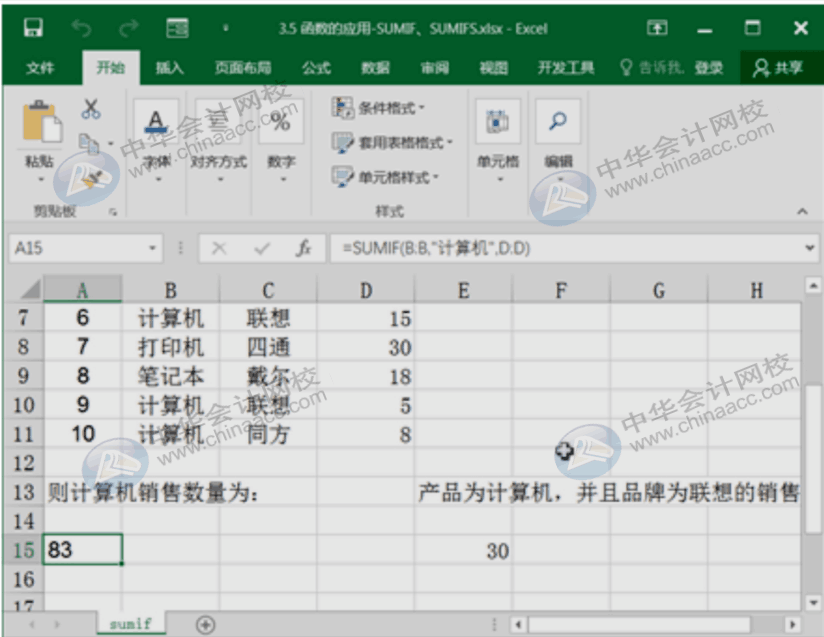824x637 pixels.
Task: Click cell C9 containing 戴尔
Action: (x=268, y=376)
